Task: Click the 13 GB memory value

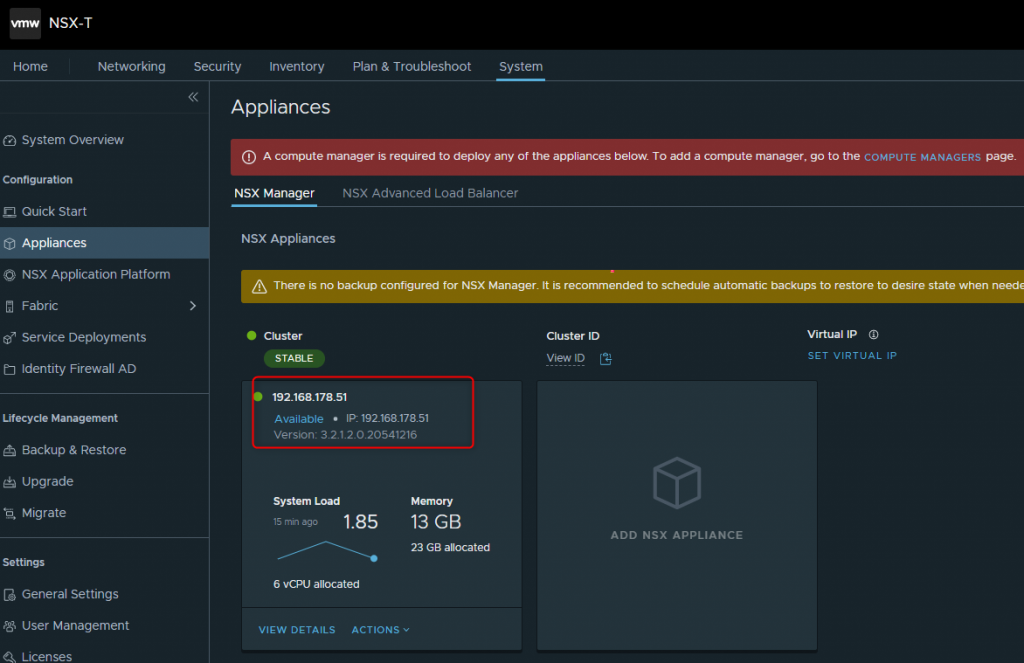Action: (x=436, y=522)
